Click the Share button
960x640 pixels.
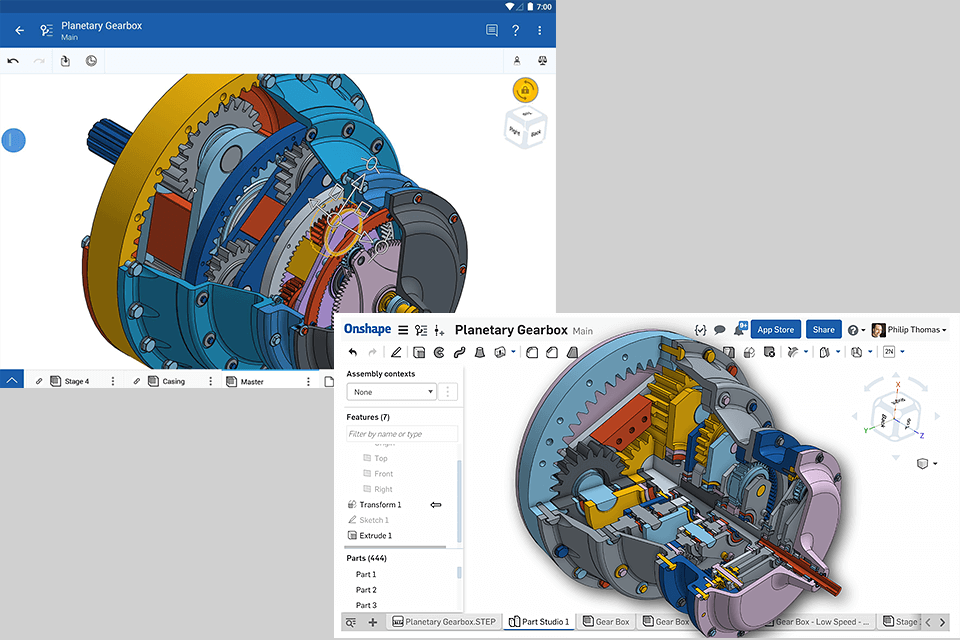[x=823, y=329]
